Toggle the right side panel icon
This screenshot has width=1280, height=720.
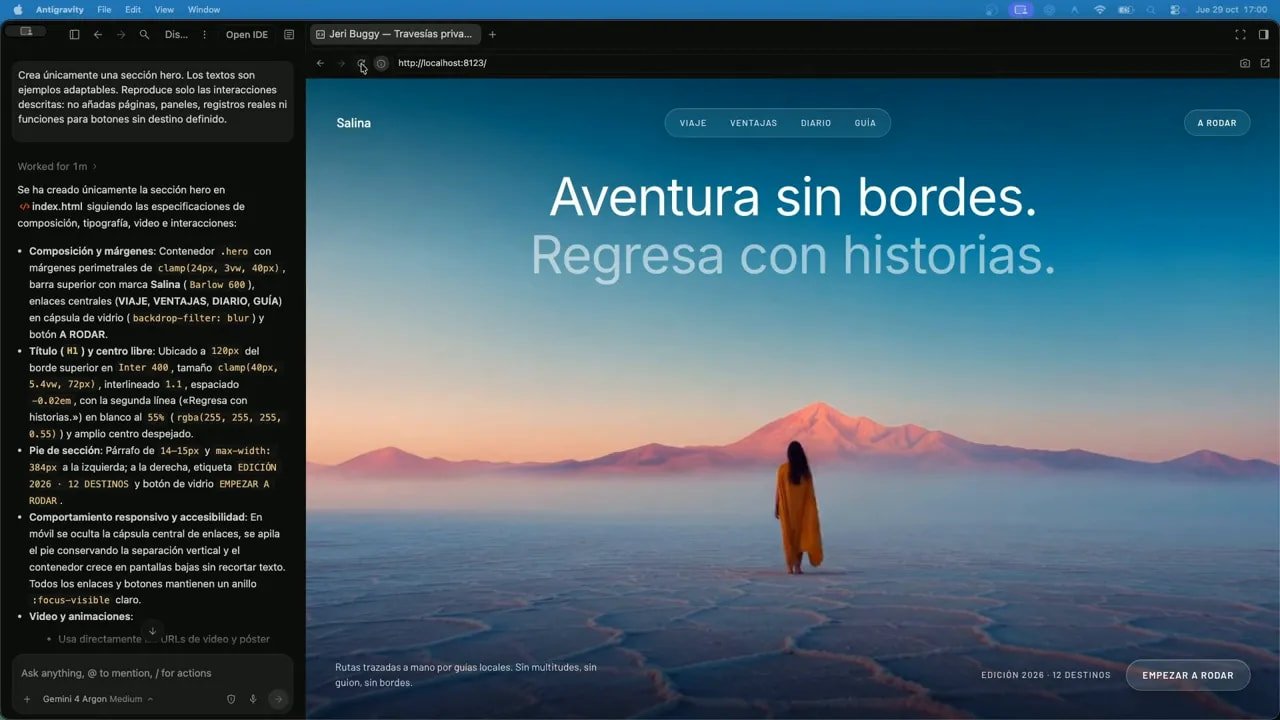click(x=1264, y=34)
